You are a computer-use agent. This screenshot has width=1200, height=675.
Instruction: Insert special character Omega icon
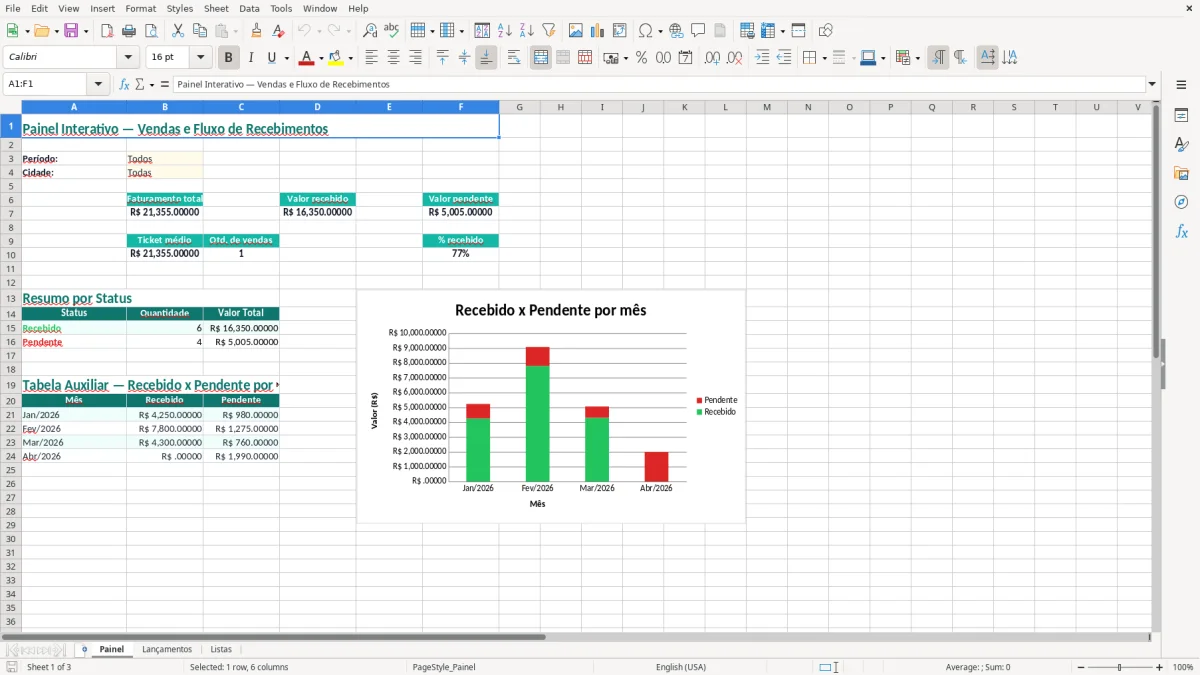pos(645,31)
